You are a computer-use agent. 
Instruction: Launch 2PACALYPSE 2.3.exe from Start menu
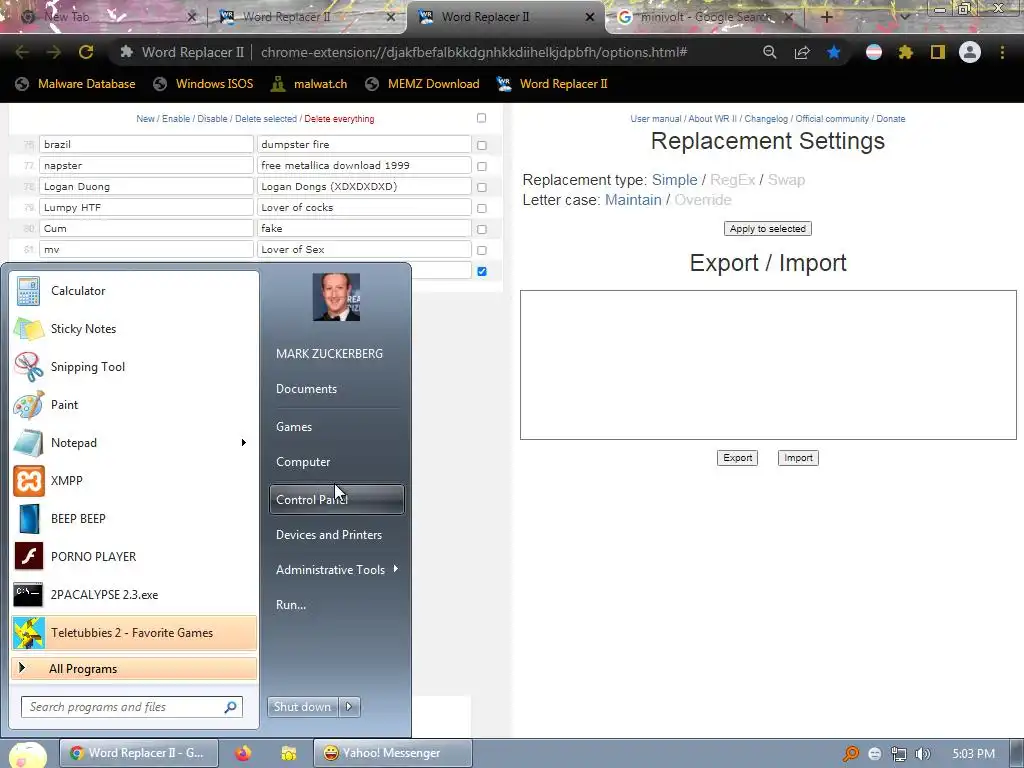click(134, 594)
